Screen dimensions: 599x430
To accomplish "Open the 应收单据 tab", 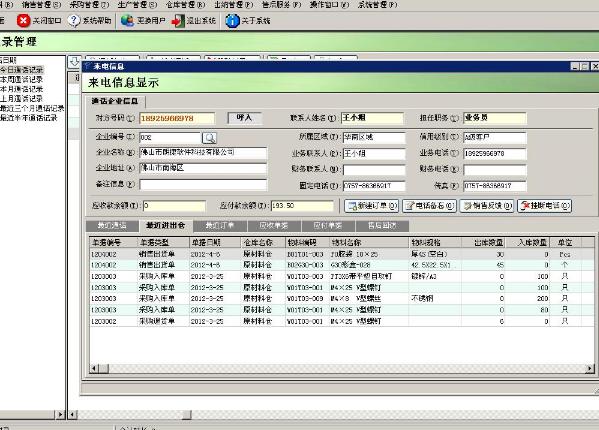I will pyautogui.click(x=274, y=226).
